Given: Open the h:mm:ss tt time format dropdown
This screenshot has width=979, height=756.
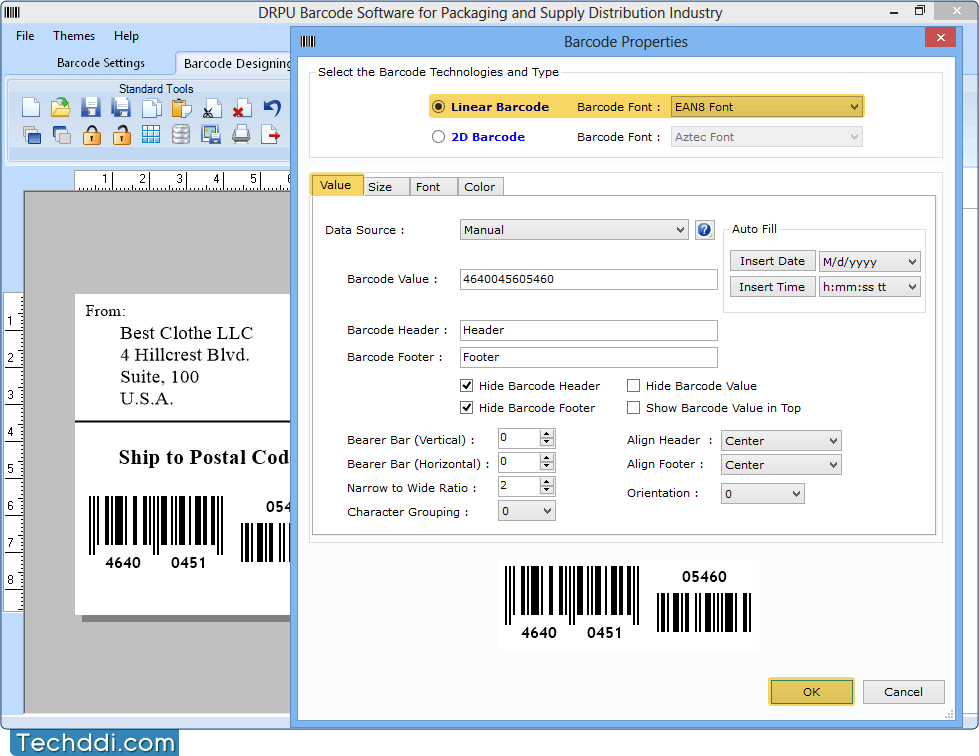Looking at the screenshot, I should (x=869, y=287).
